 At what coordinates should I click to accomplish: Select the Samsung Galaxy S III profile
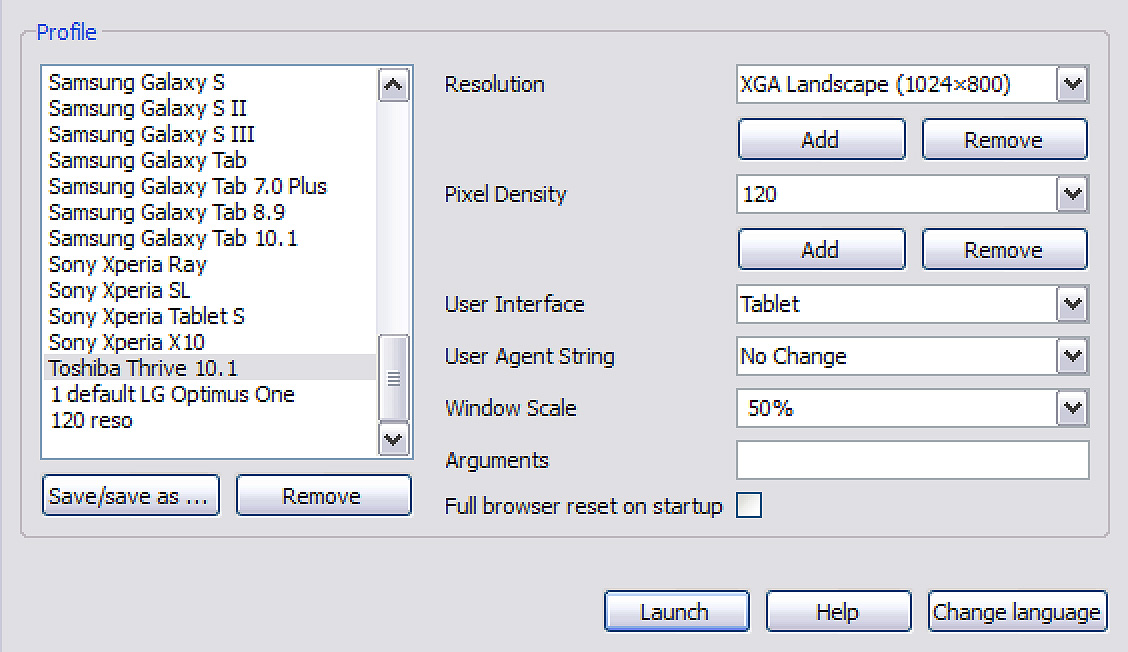[210, 135]
